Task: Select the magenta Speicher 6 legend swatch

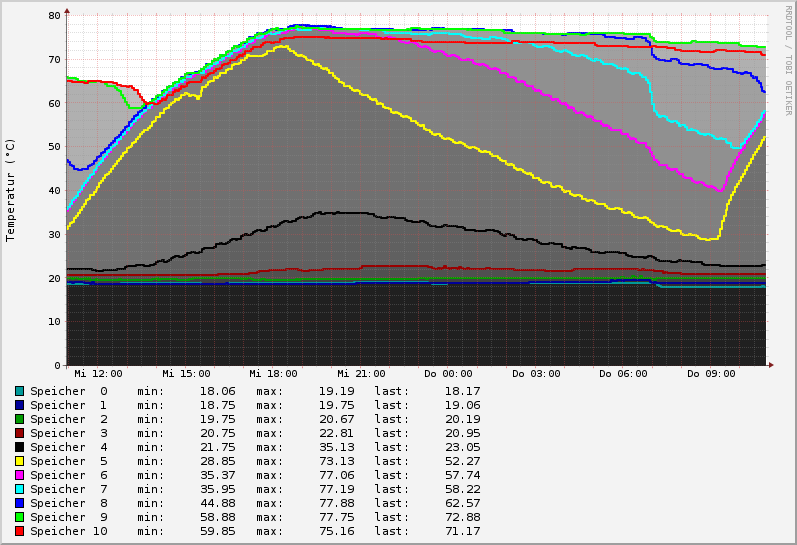Action: 19,475
